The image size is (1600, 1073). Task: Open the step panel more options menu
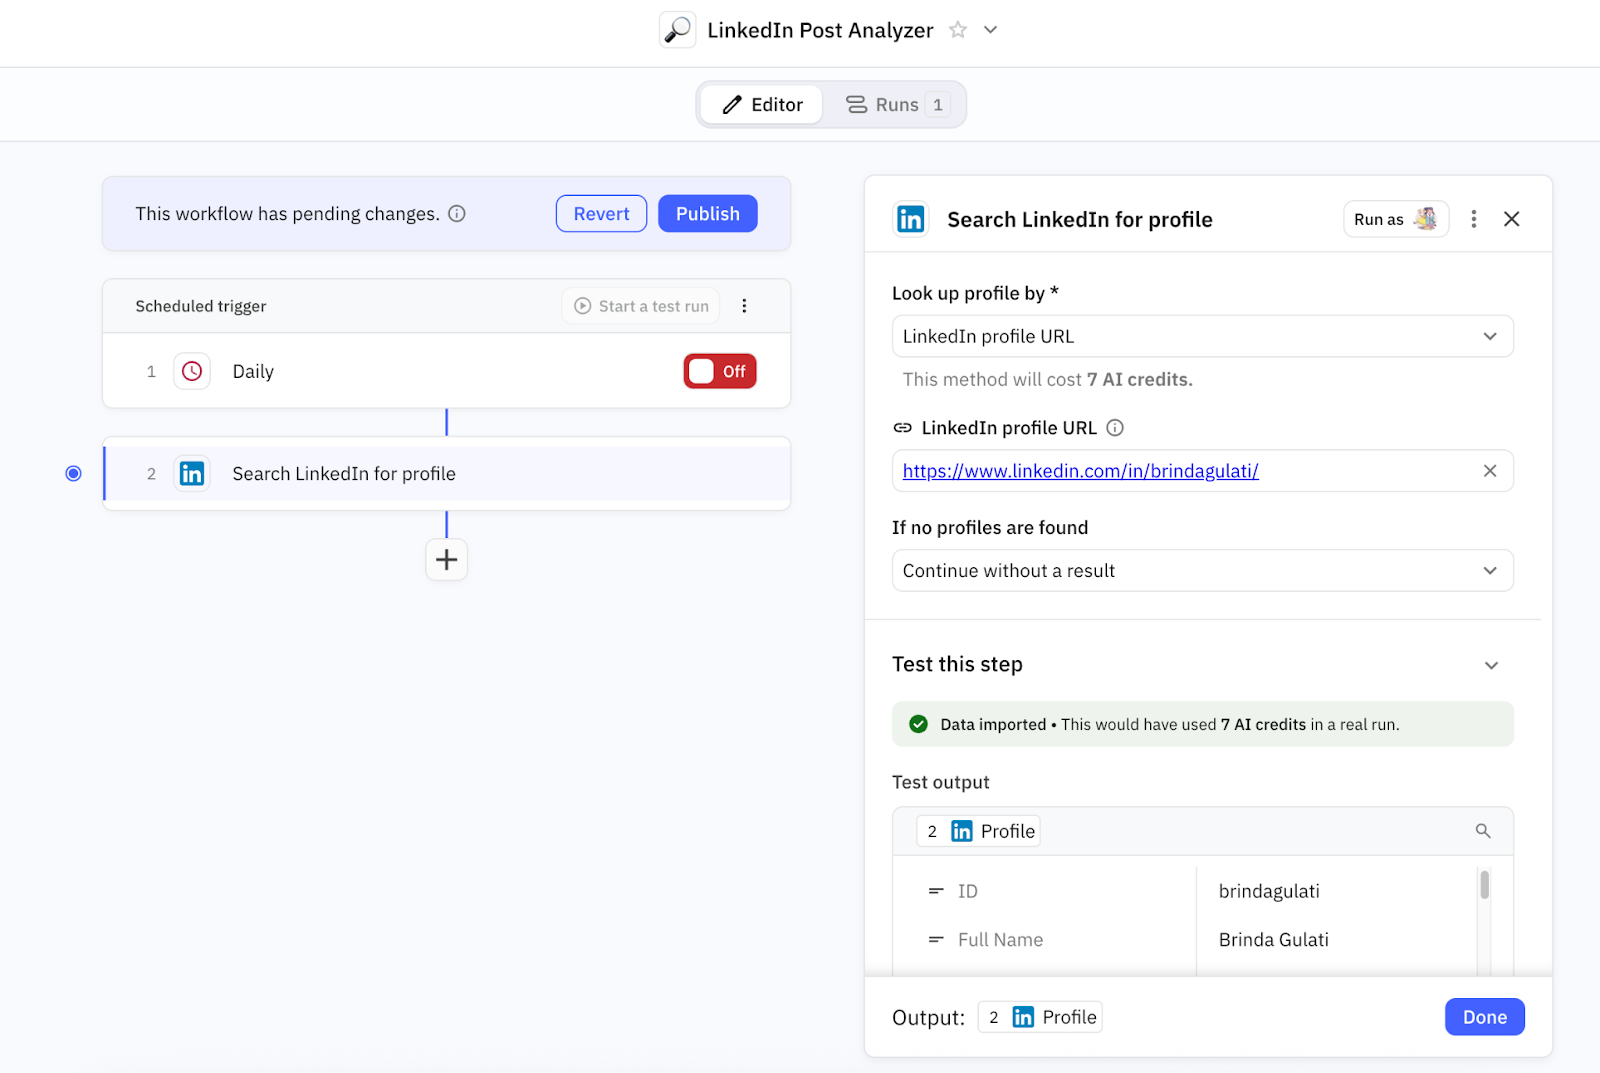pyautogui.click(x=1473, y=219)
